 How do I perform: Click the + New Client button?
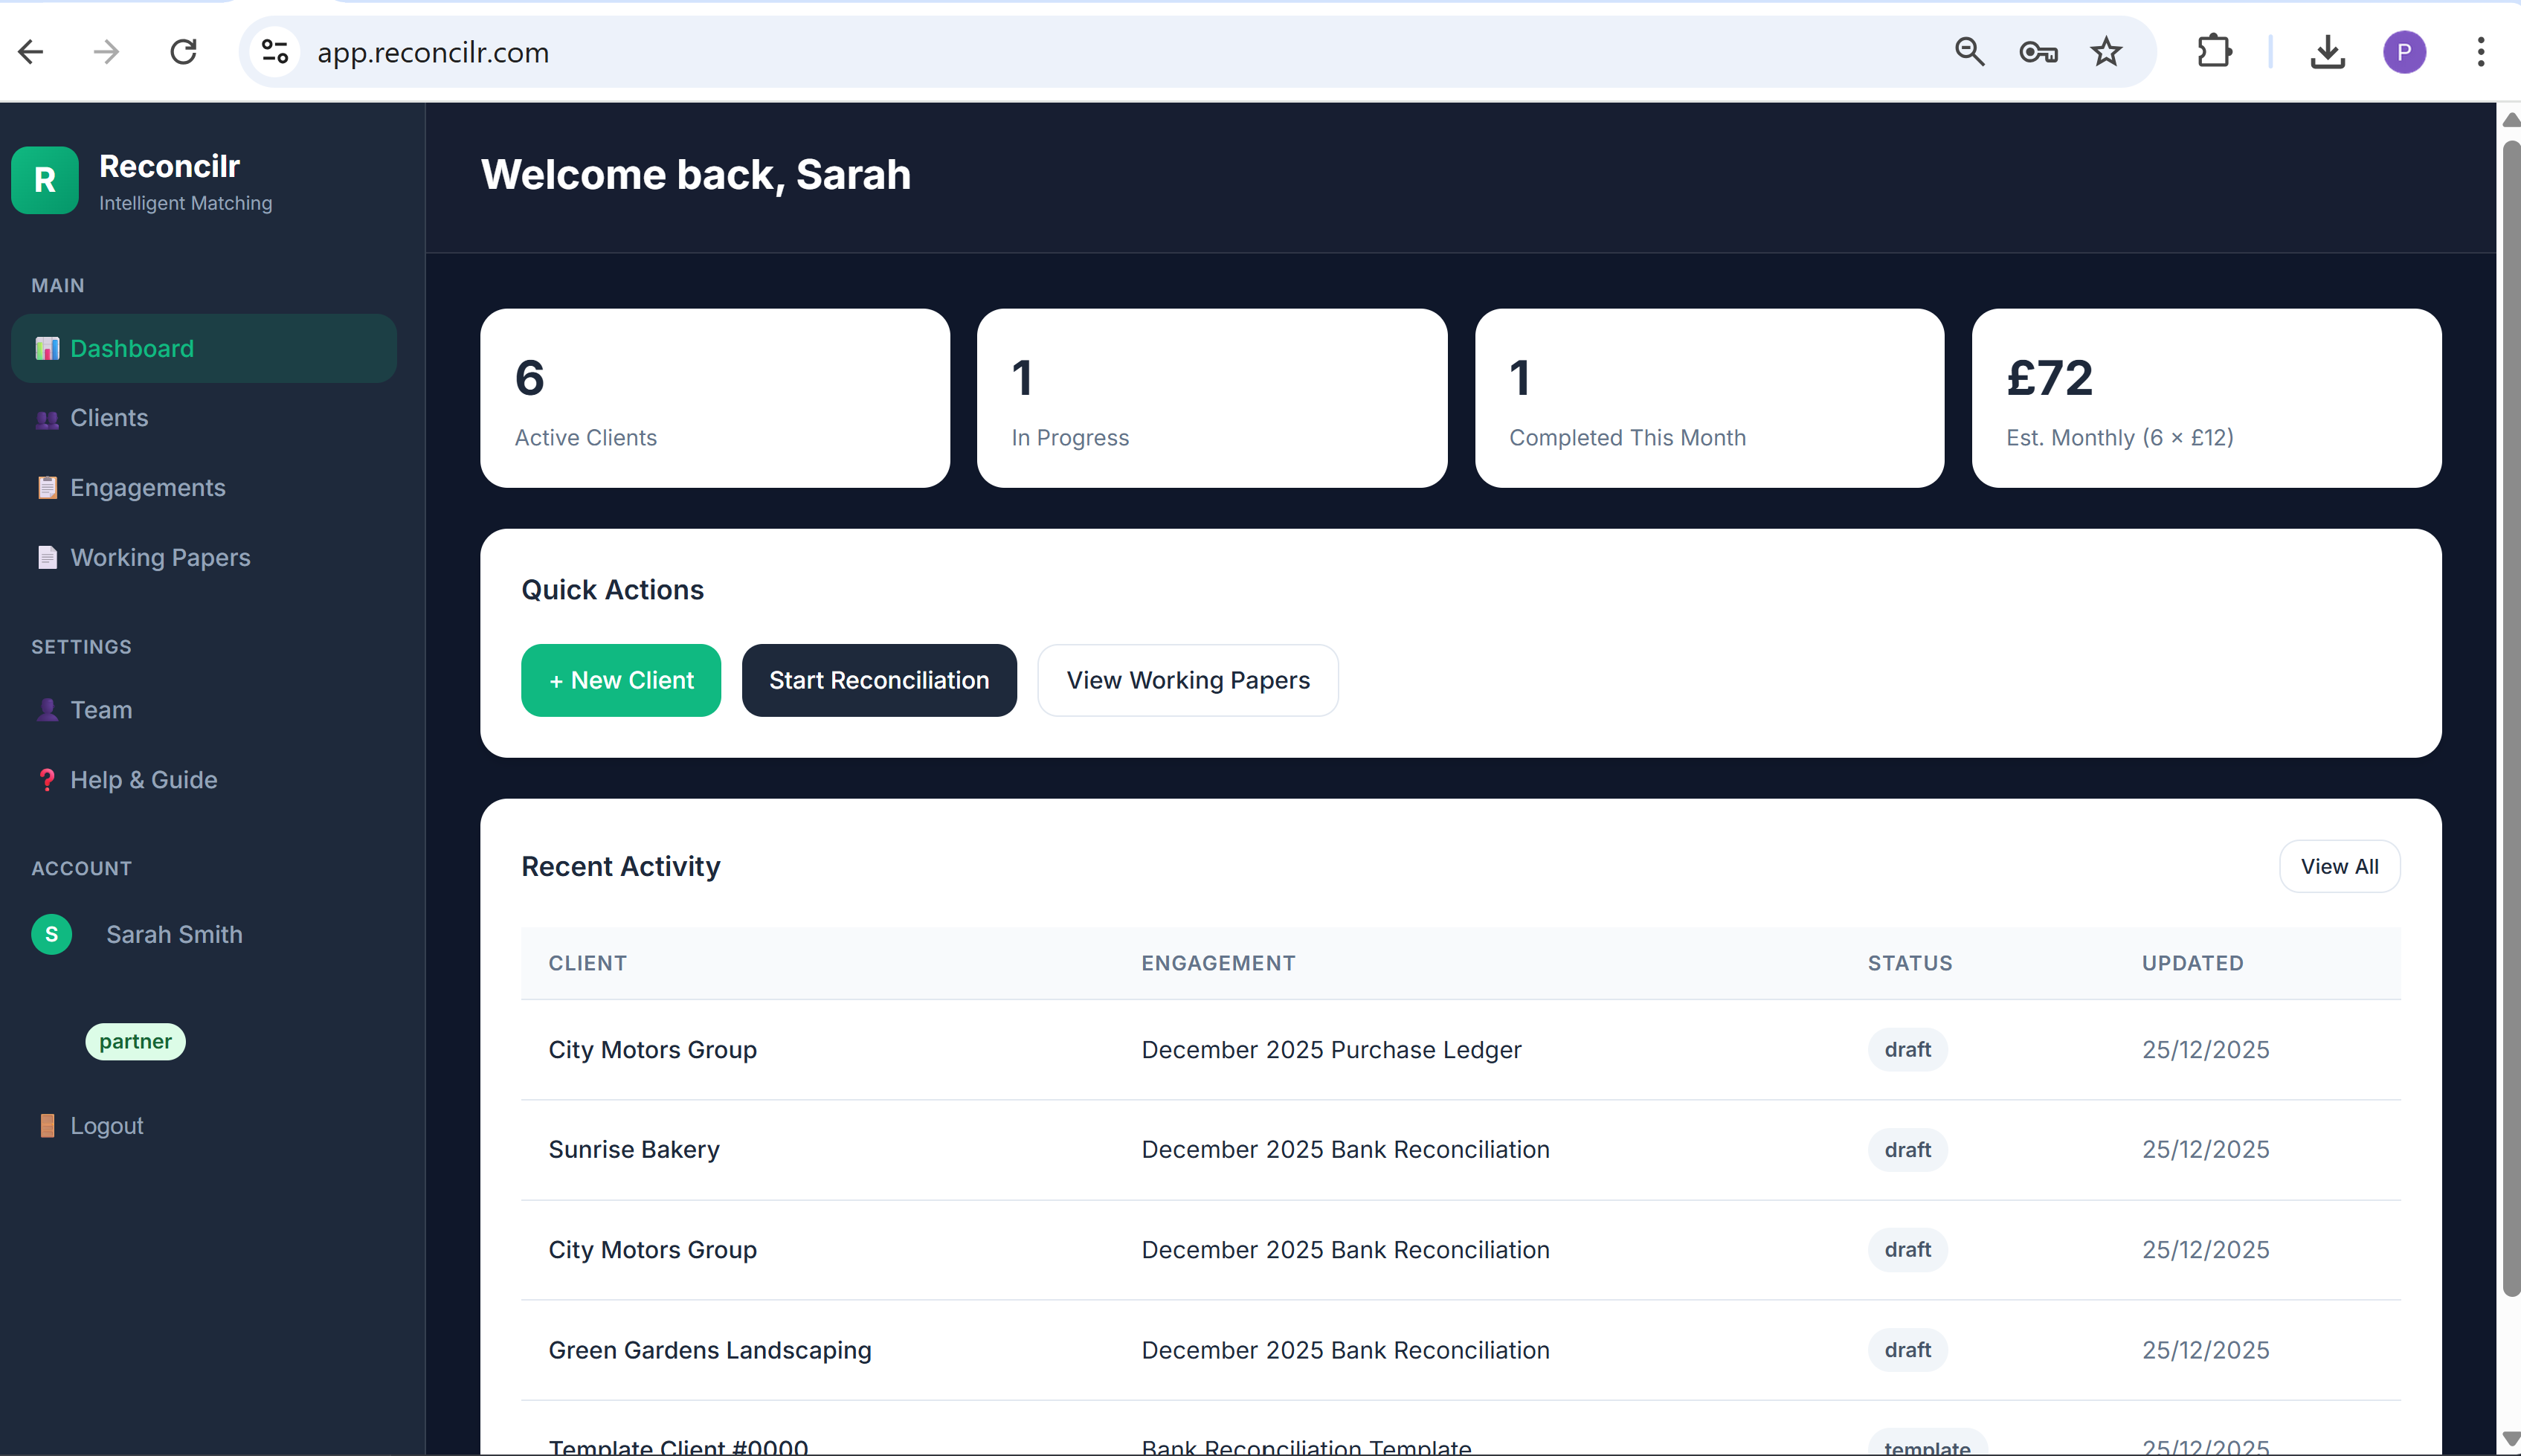click(x=620, y=680)
